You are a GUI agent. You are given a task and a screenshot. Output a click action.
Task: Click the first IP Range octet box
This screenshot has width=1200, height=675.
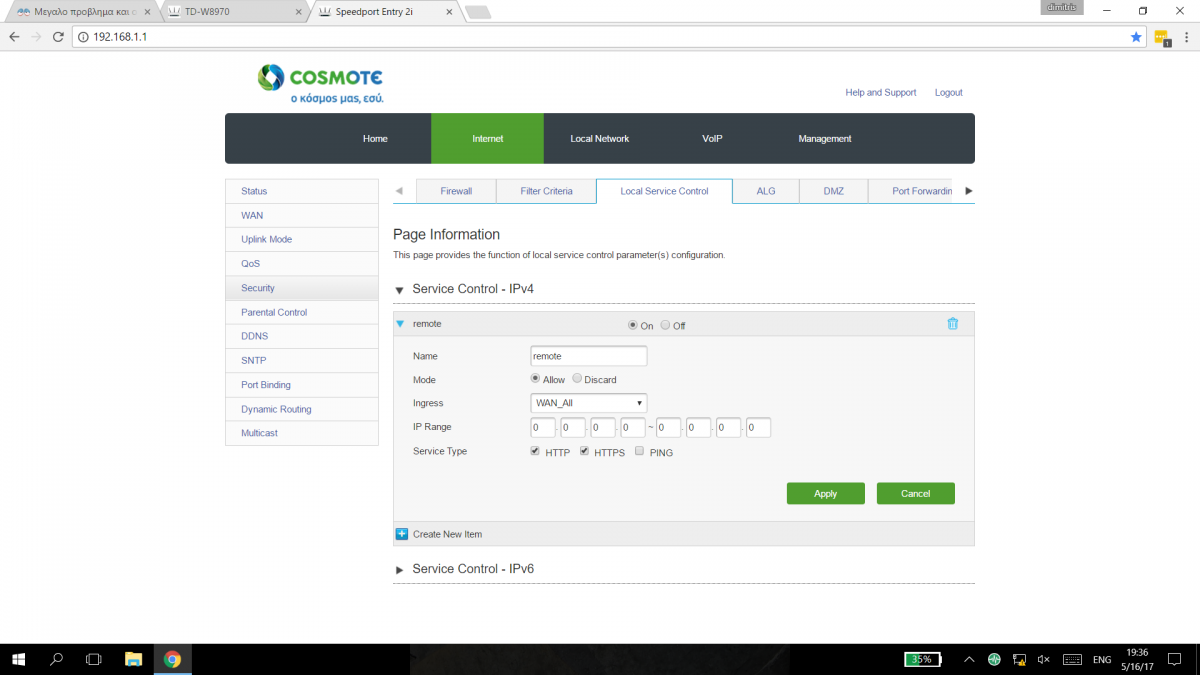pyautogui.click(x=543, y=428)
